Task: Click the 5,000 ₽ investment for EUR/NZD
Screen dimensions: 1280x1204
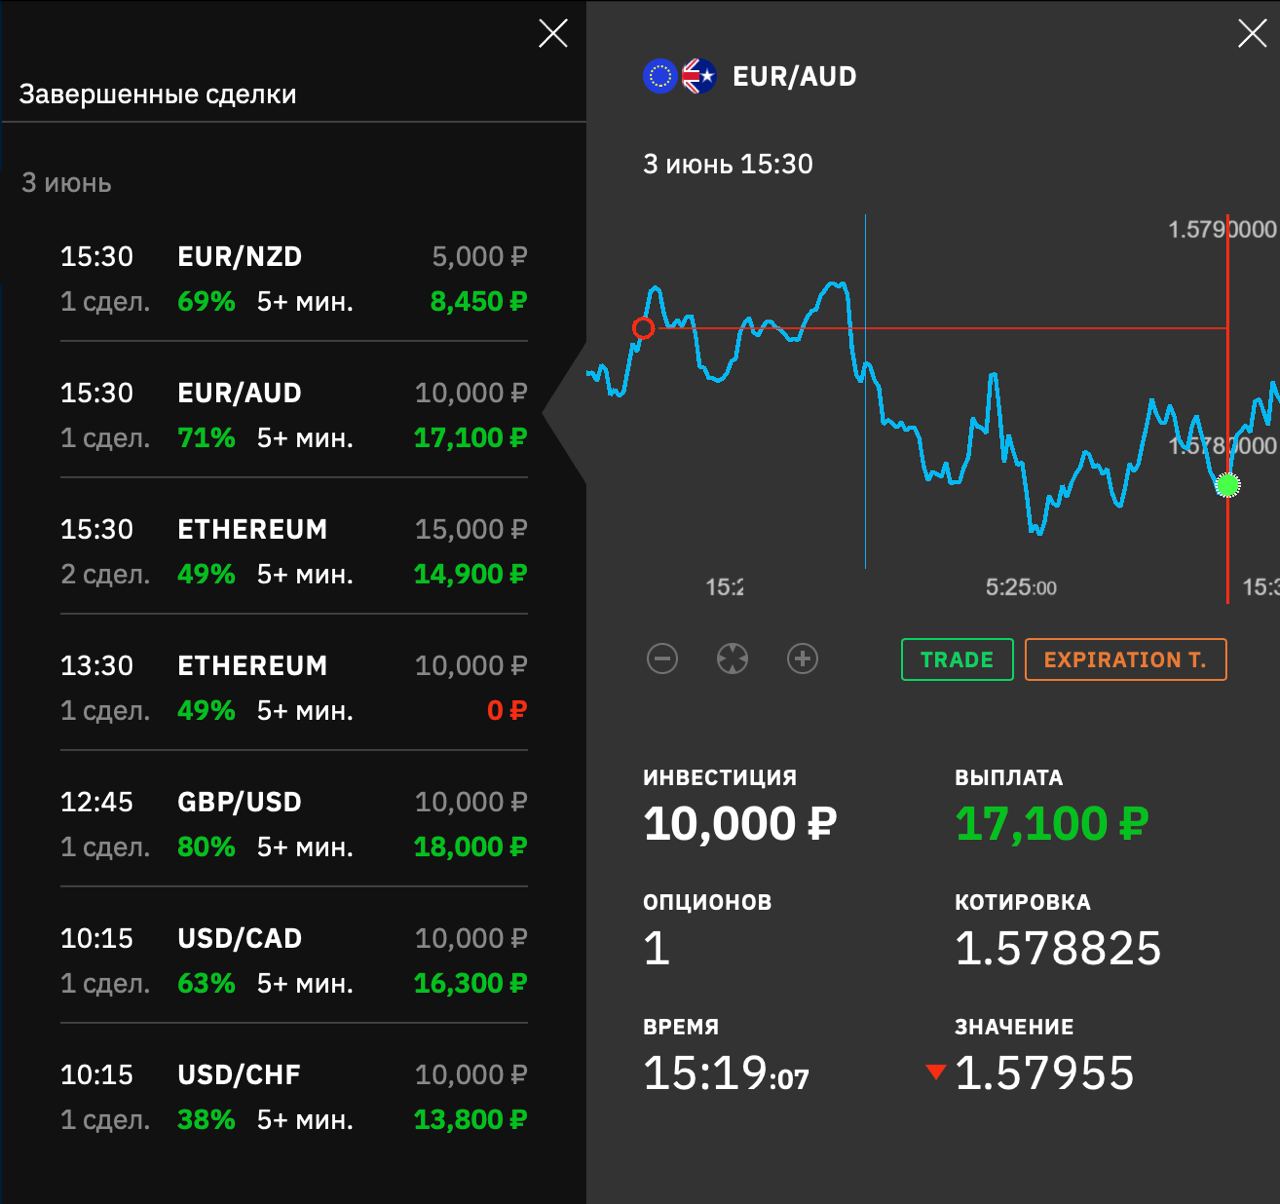Action: [x=479, y=256]
